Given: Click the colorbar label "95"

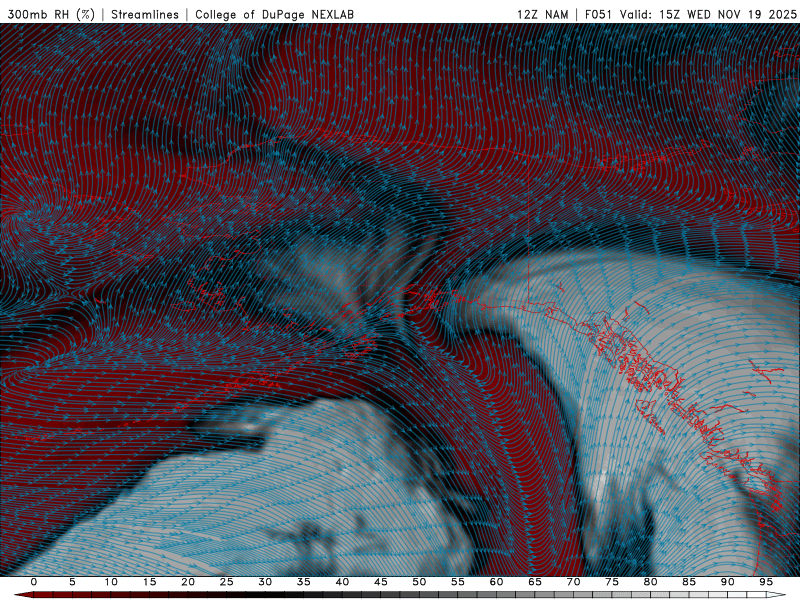Looking at the screenshot, I should (x=766, y=582).
